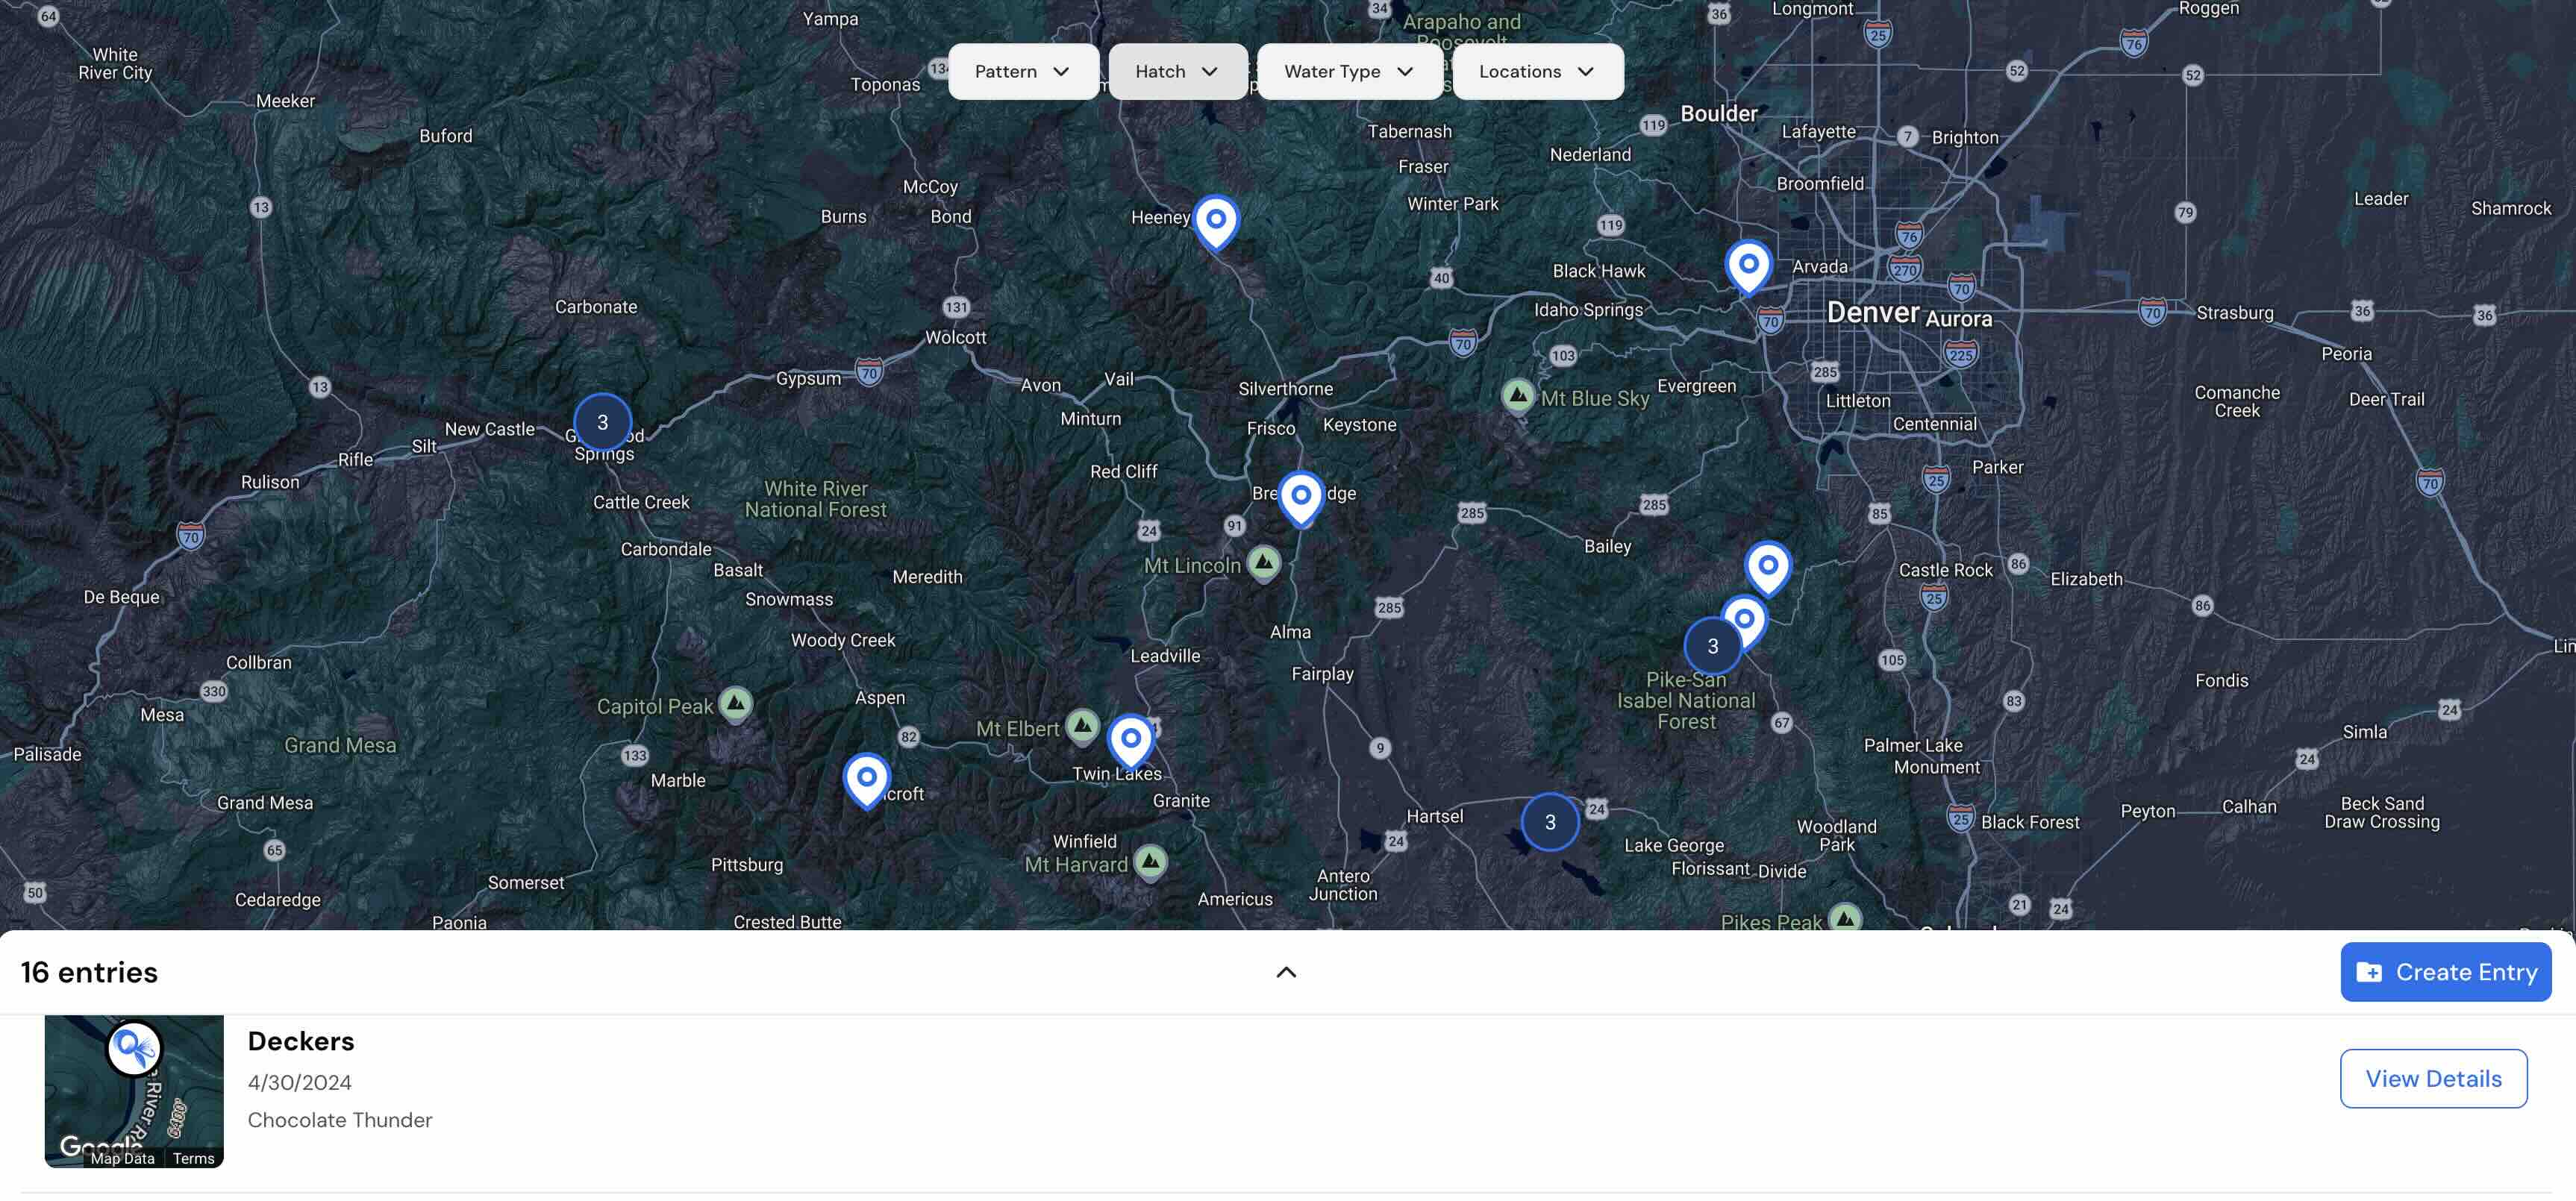The width and height of the screenshot is (2576, 1201).
Task: Click the Map Data link
Action: [x=122, y=1158]
